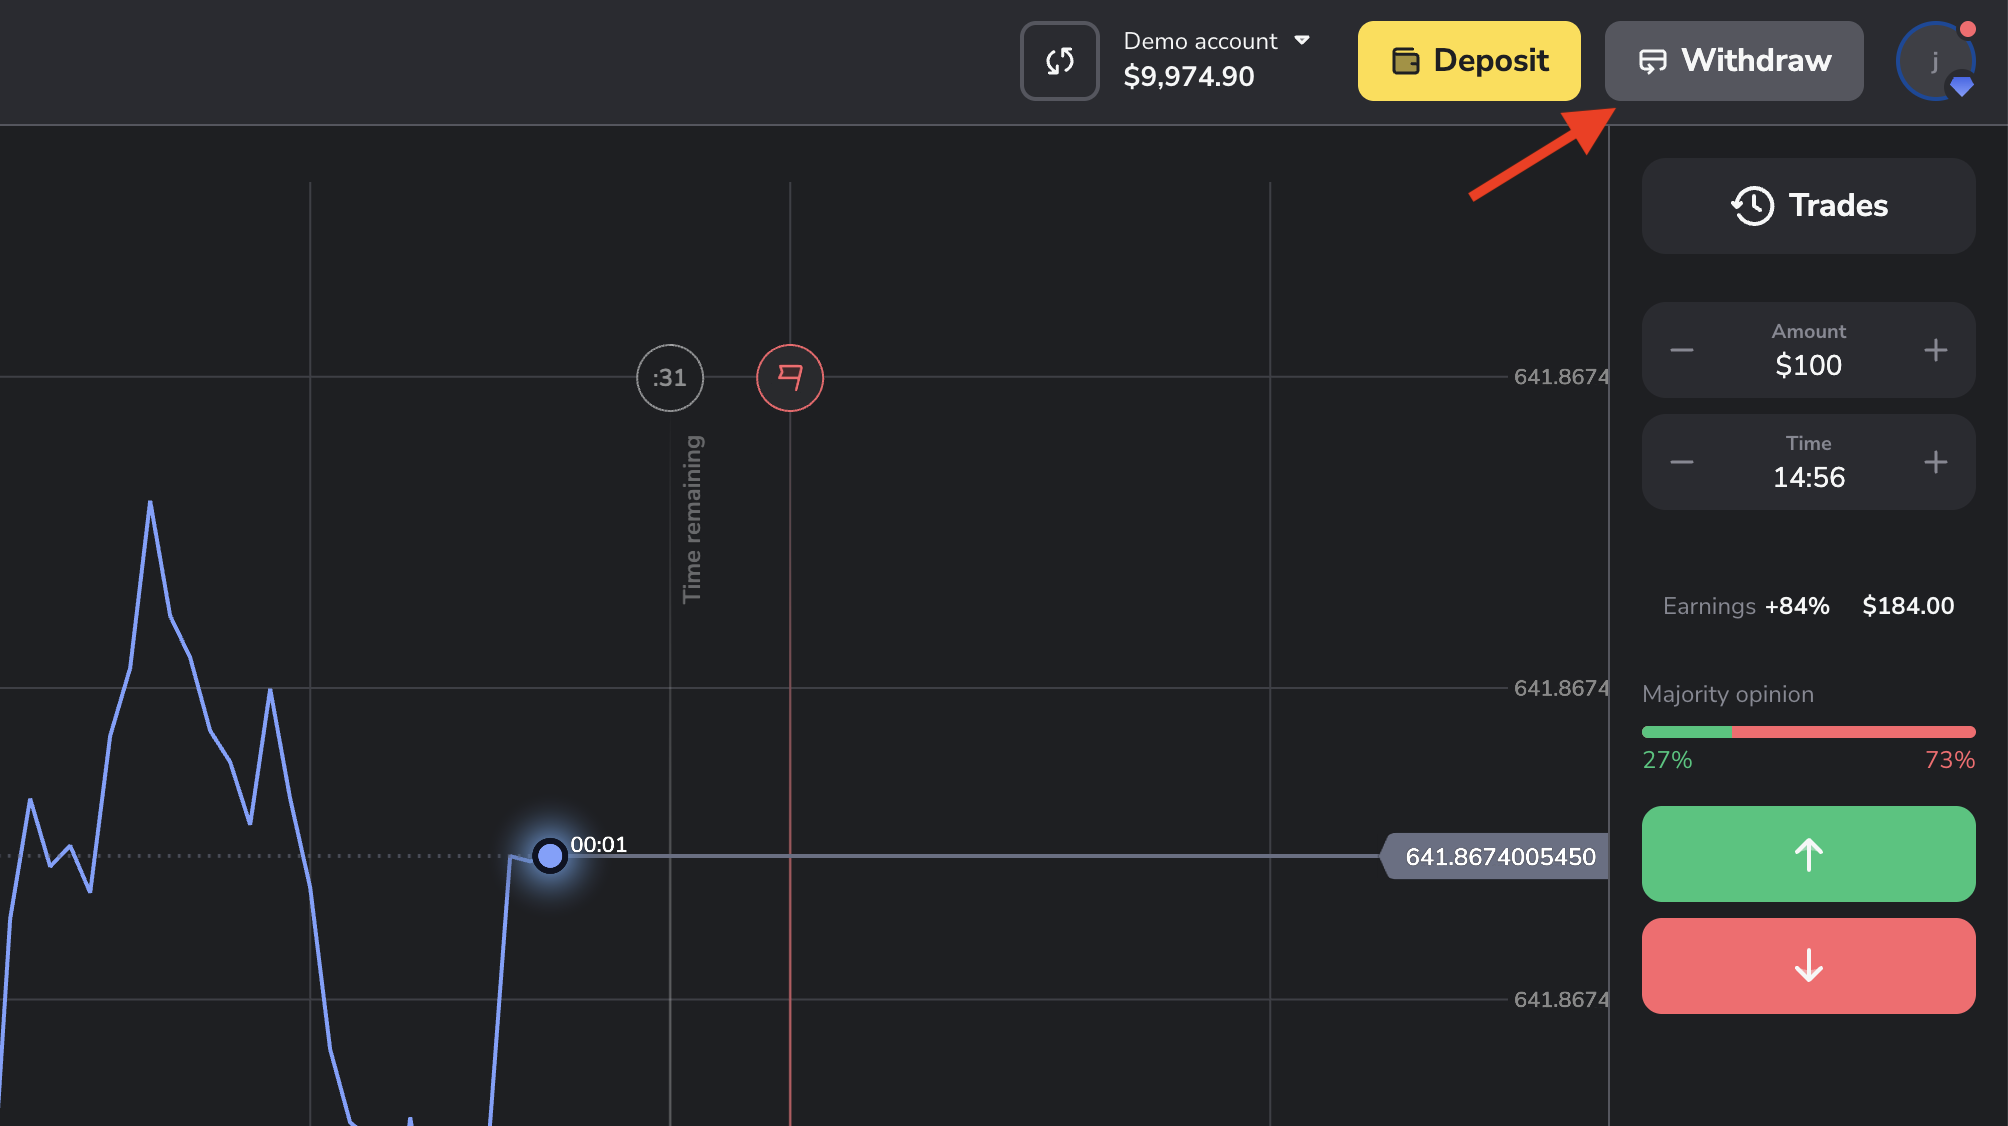Place an up trade with green arrow

click(1808, 854)
